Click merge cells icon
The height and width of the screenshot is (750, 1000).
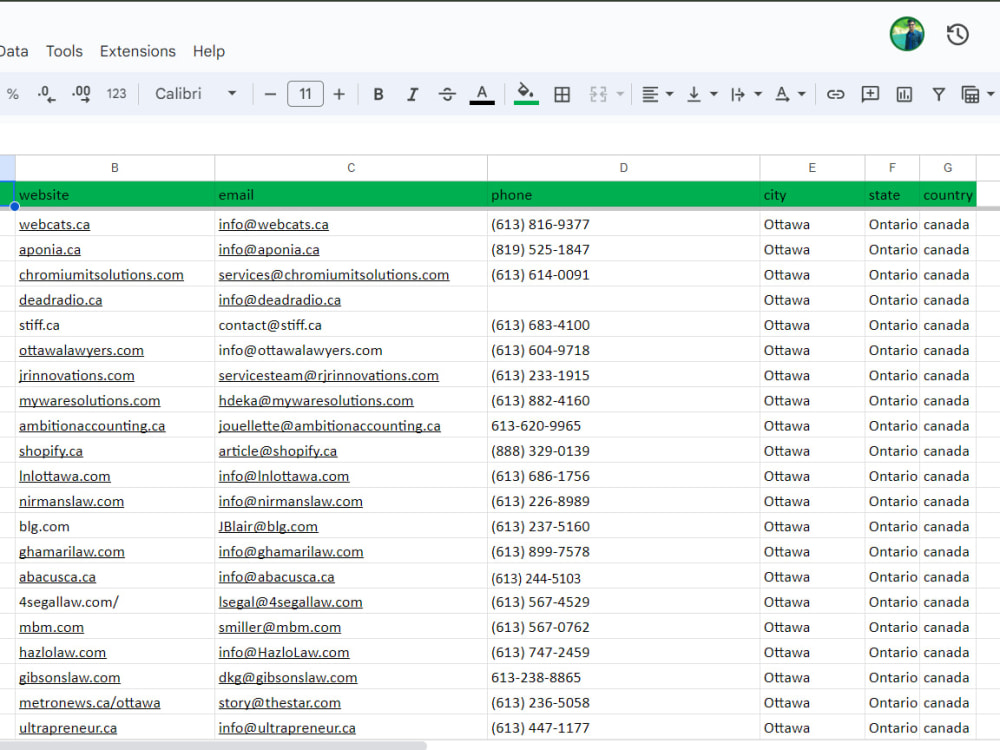(x=598, y=94)
